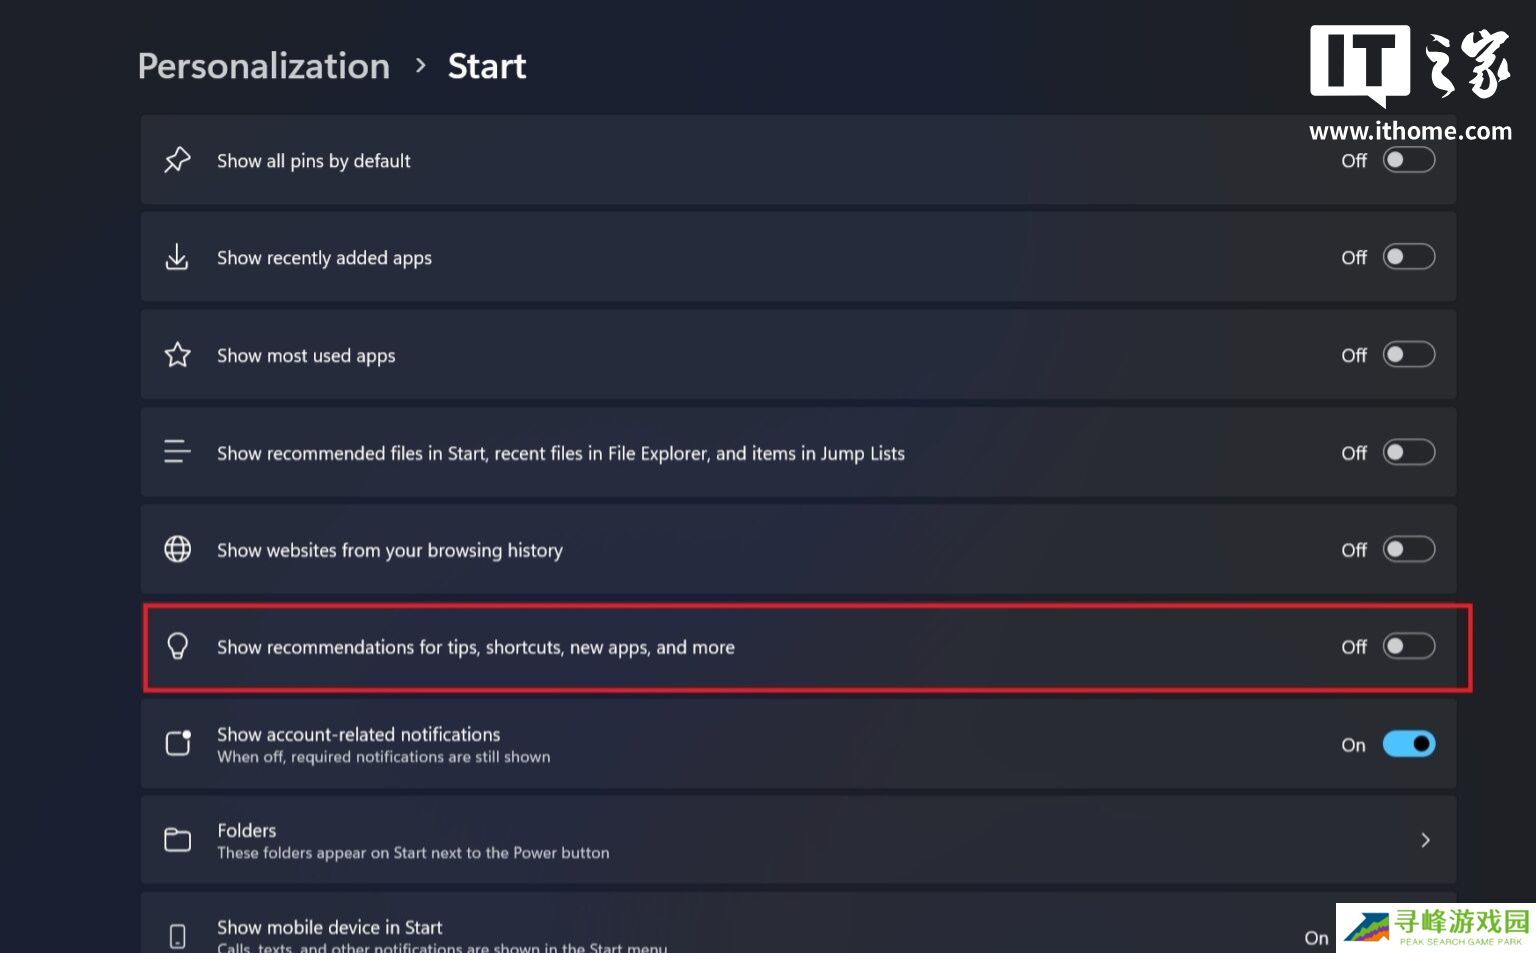Click the account notifications badge icon
This screenshot has height=953, width=1536.
pos(177,743)
